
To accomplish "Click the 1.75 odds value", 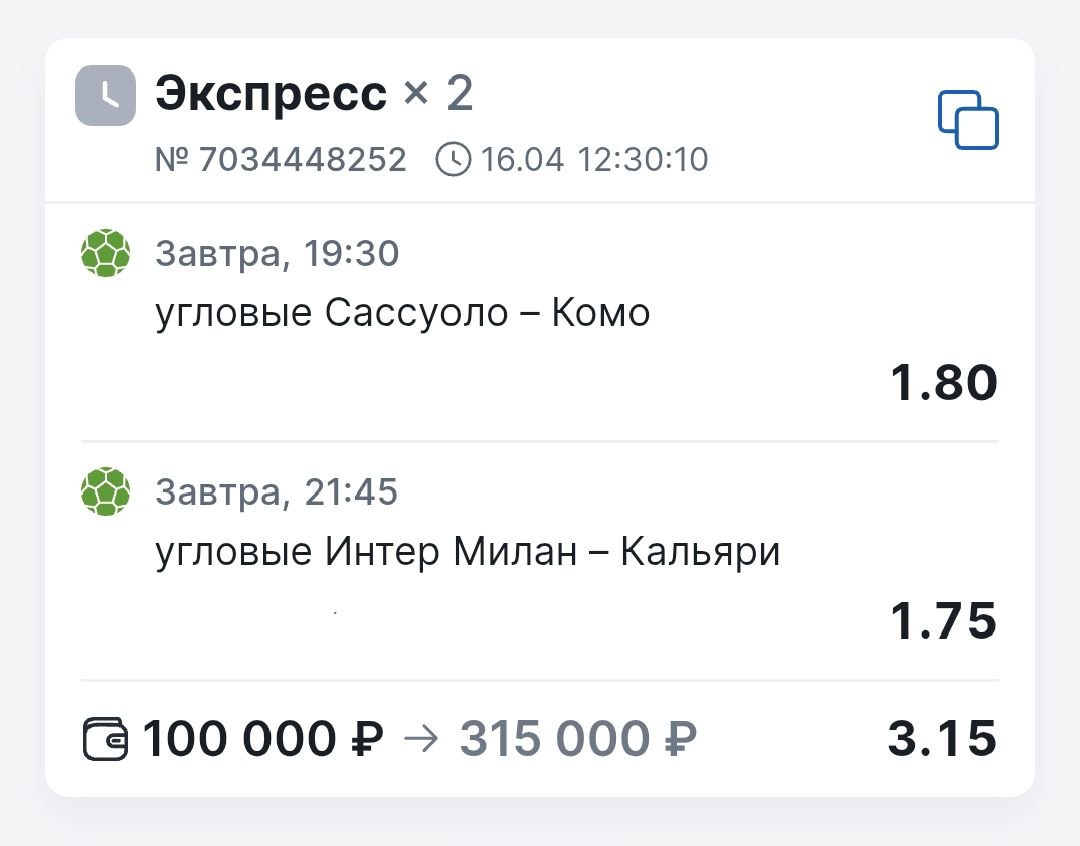I will [x=943, y=622].
